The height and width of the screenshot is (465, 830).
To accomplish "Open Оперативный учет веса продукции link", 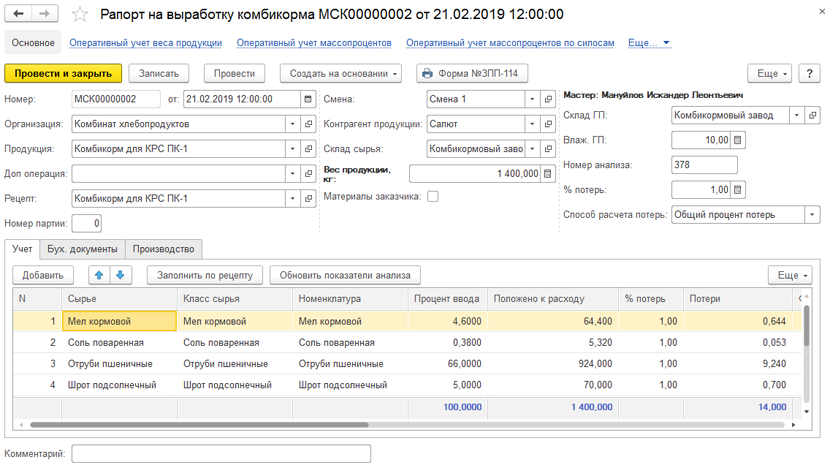I will click(146, 43).
